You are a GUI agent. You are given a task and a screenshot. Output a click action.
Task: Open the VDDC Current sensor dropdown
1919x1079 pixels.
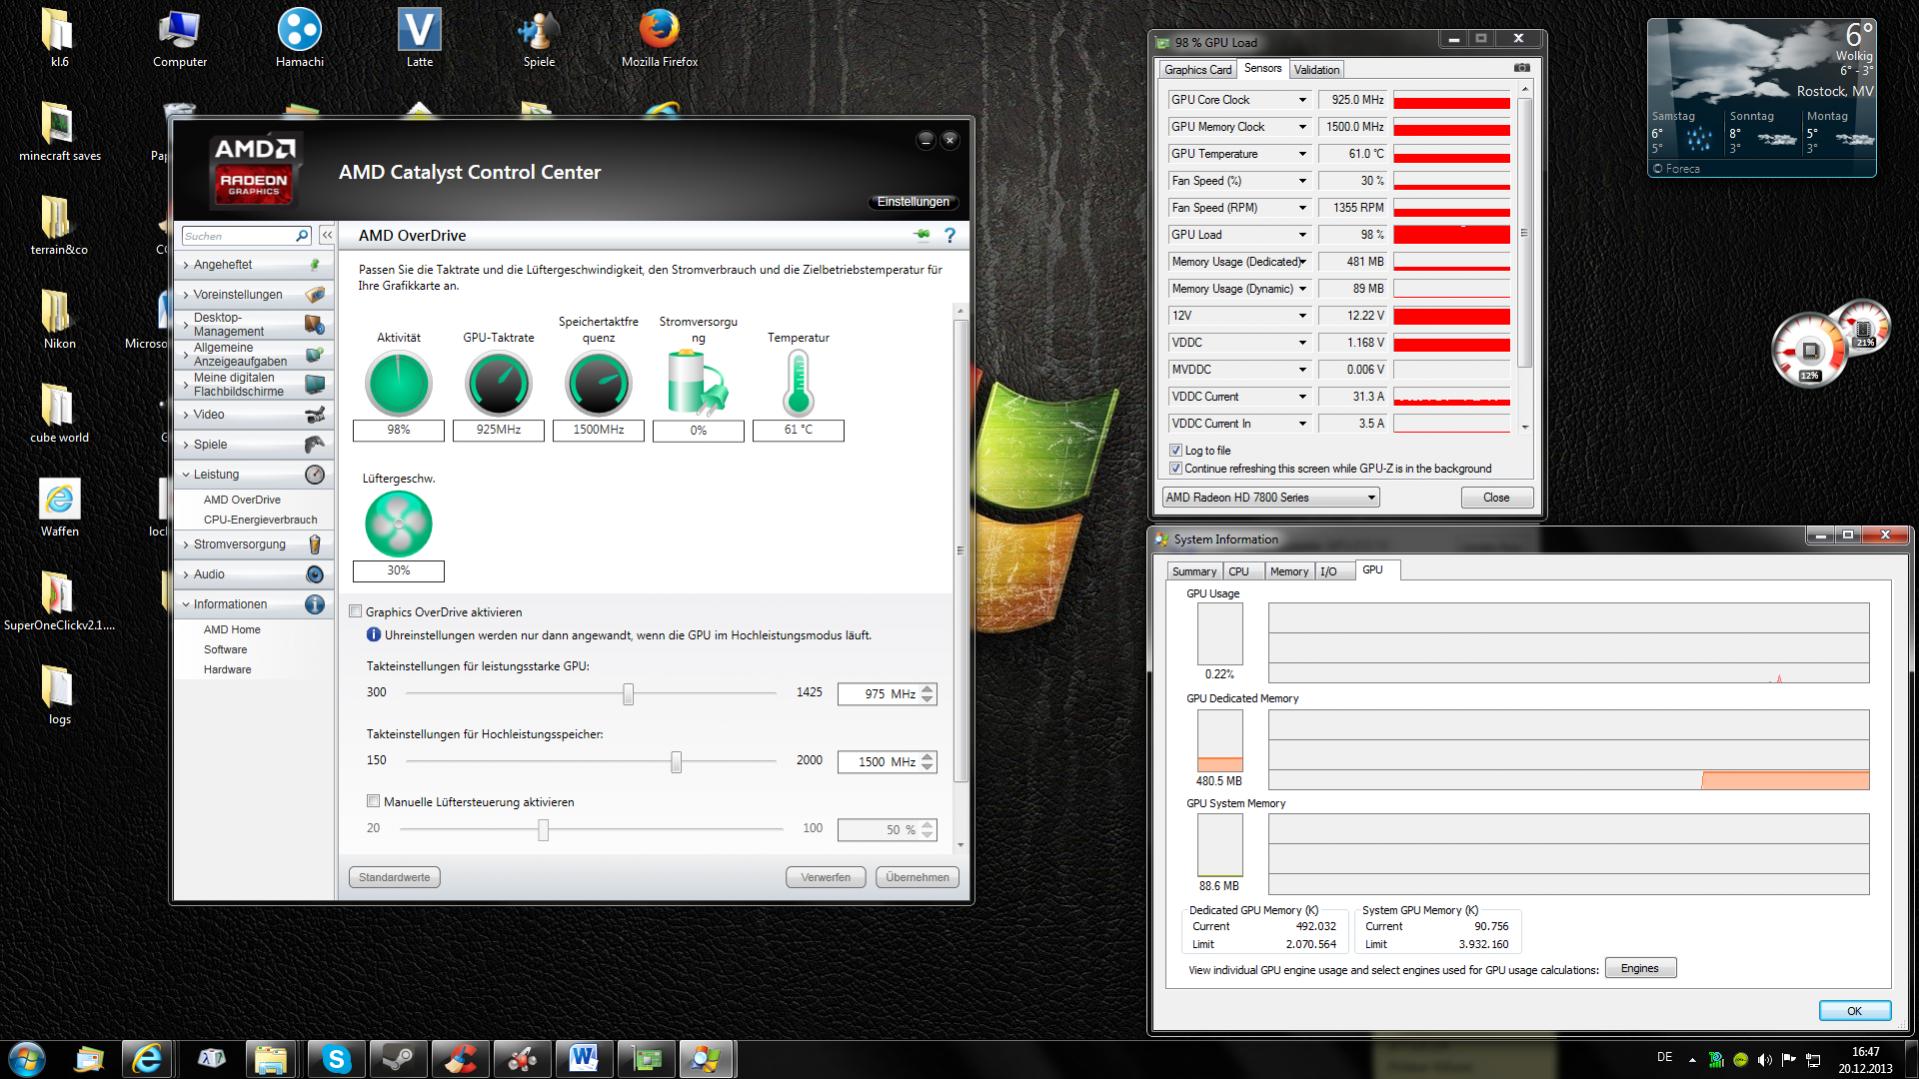[1302, 397]
